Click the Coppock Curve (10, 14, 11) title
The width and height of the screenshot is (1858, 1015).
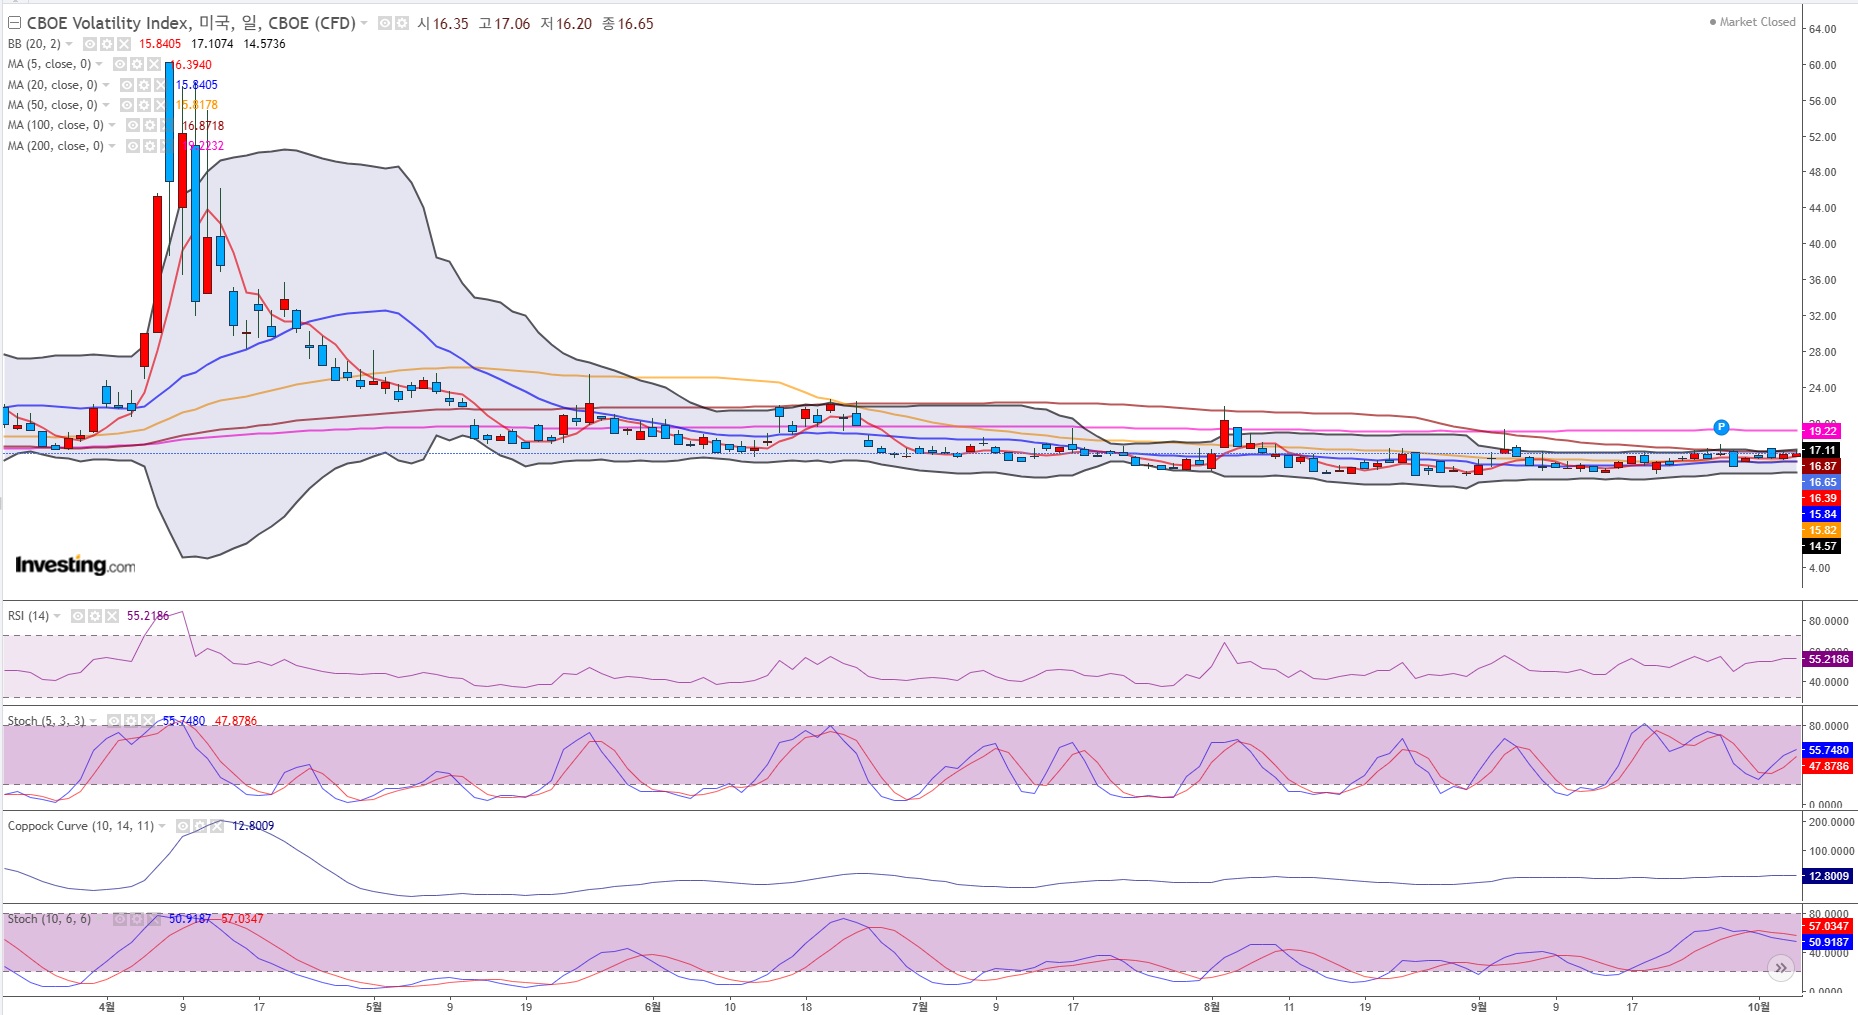pyautogui.click(x=81, y=826)
